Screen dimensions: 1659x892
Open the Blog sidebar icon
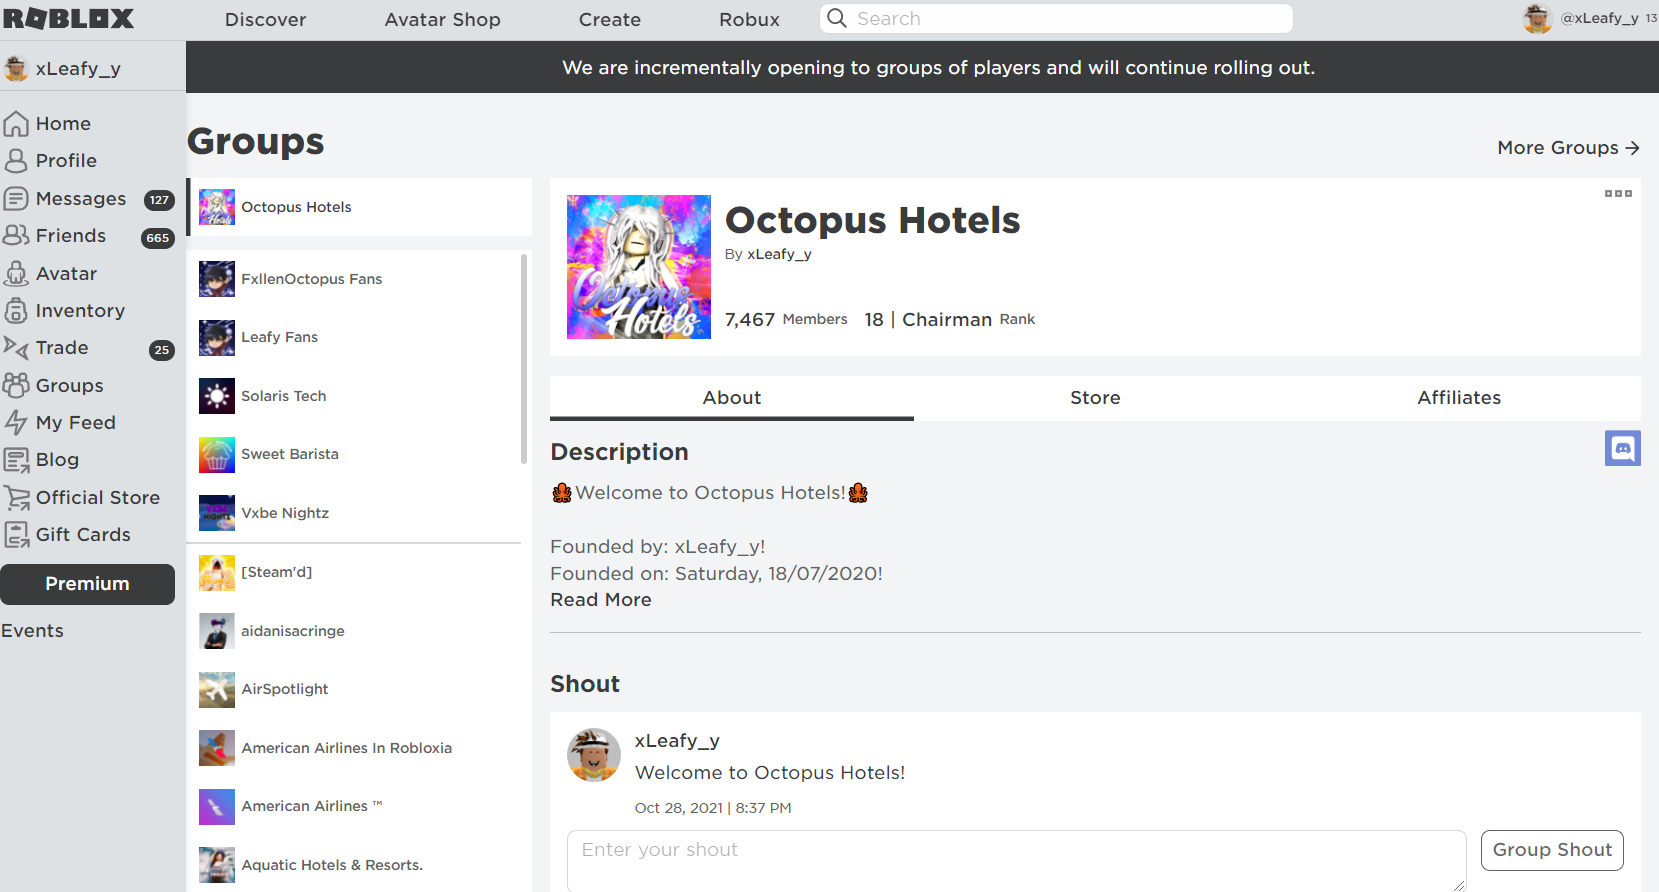16,460
